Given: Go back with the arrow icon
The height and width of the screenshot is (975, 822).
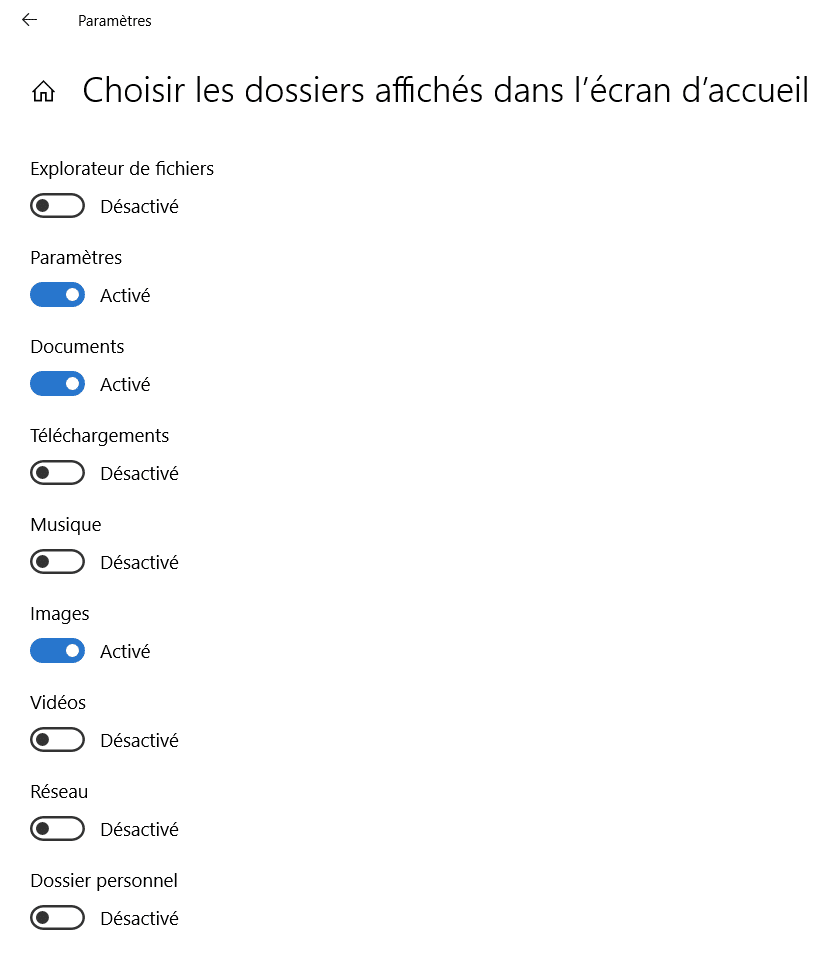Looking at the screenshot, I should tap(29, 20).
